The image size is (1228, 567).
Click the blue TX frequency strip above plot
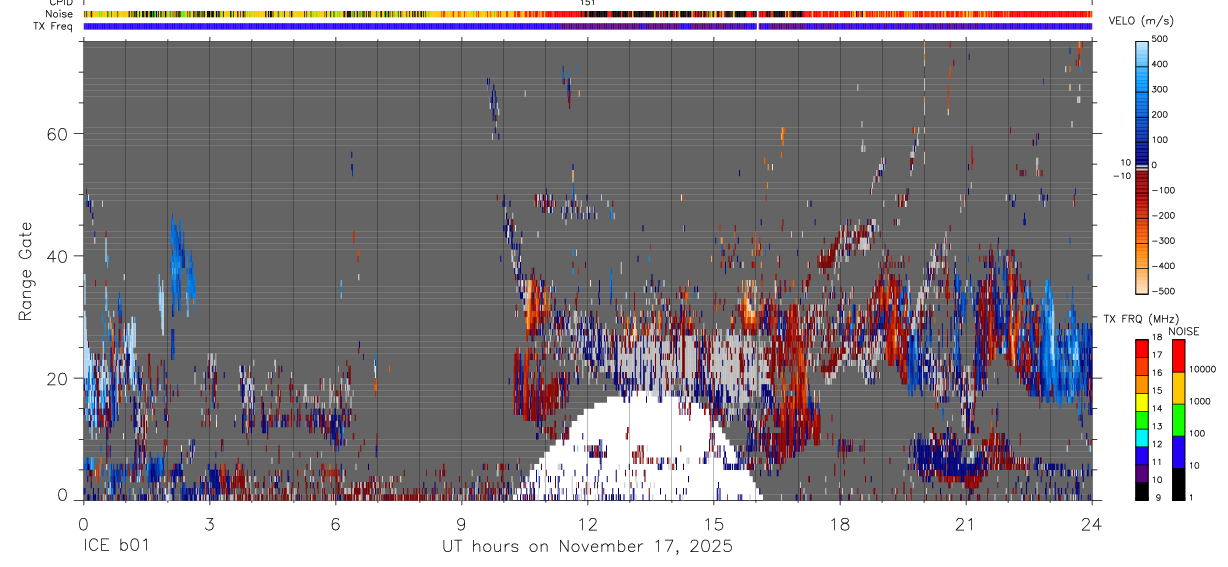pos(587,26)
